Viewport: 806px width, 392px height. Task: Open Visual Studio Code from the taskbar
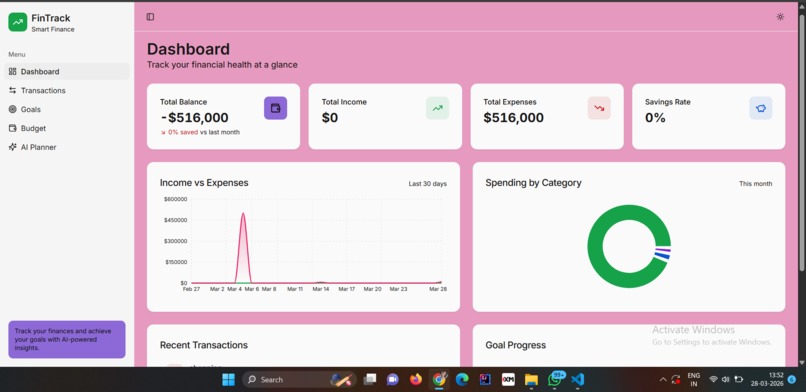point(578,380)
